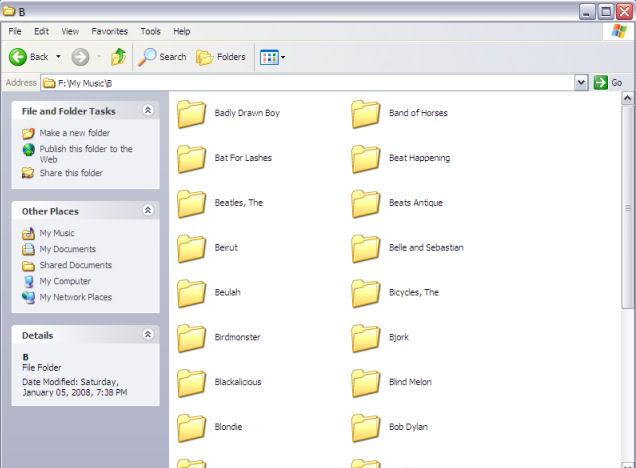Select the Birdmonster folder icon
The image size is (636, 468).
click(191, 338)
